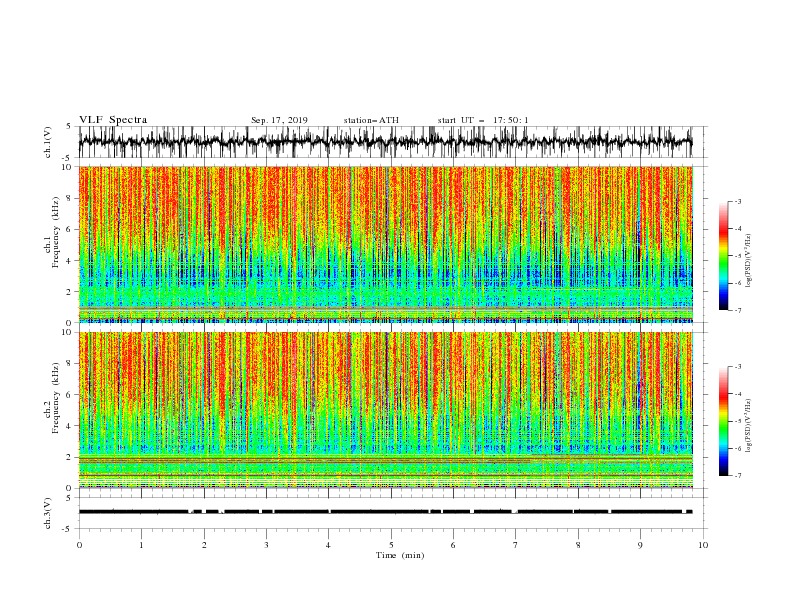The height and width of the screenshot is (612, 792).
Task: Click the time axis tick label "10"
Action: click(x=703, y=545)
